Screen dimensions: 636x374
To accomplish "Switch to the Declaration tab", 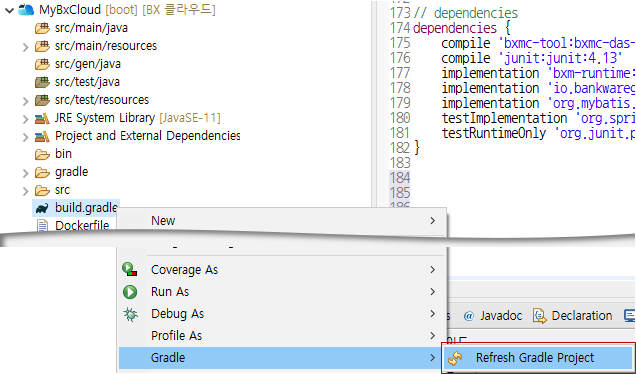I will pos(572,316).
